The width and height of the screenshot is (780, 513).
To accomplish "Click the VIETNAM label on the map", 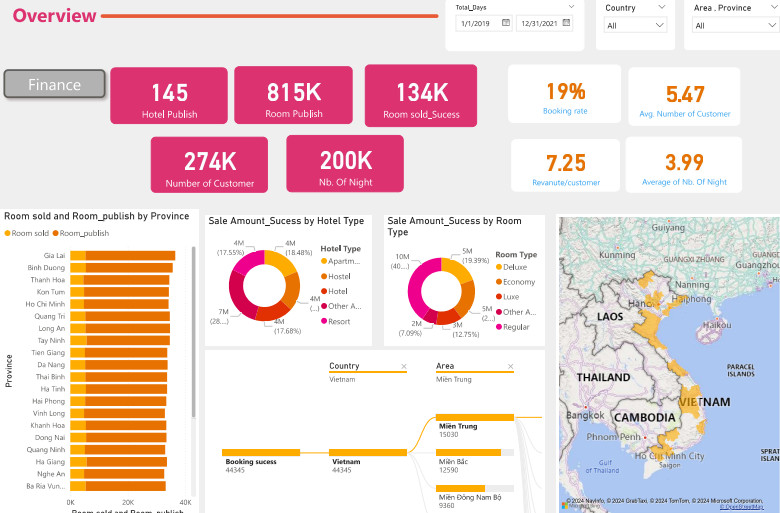I will [705, 402].
